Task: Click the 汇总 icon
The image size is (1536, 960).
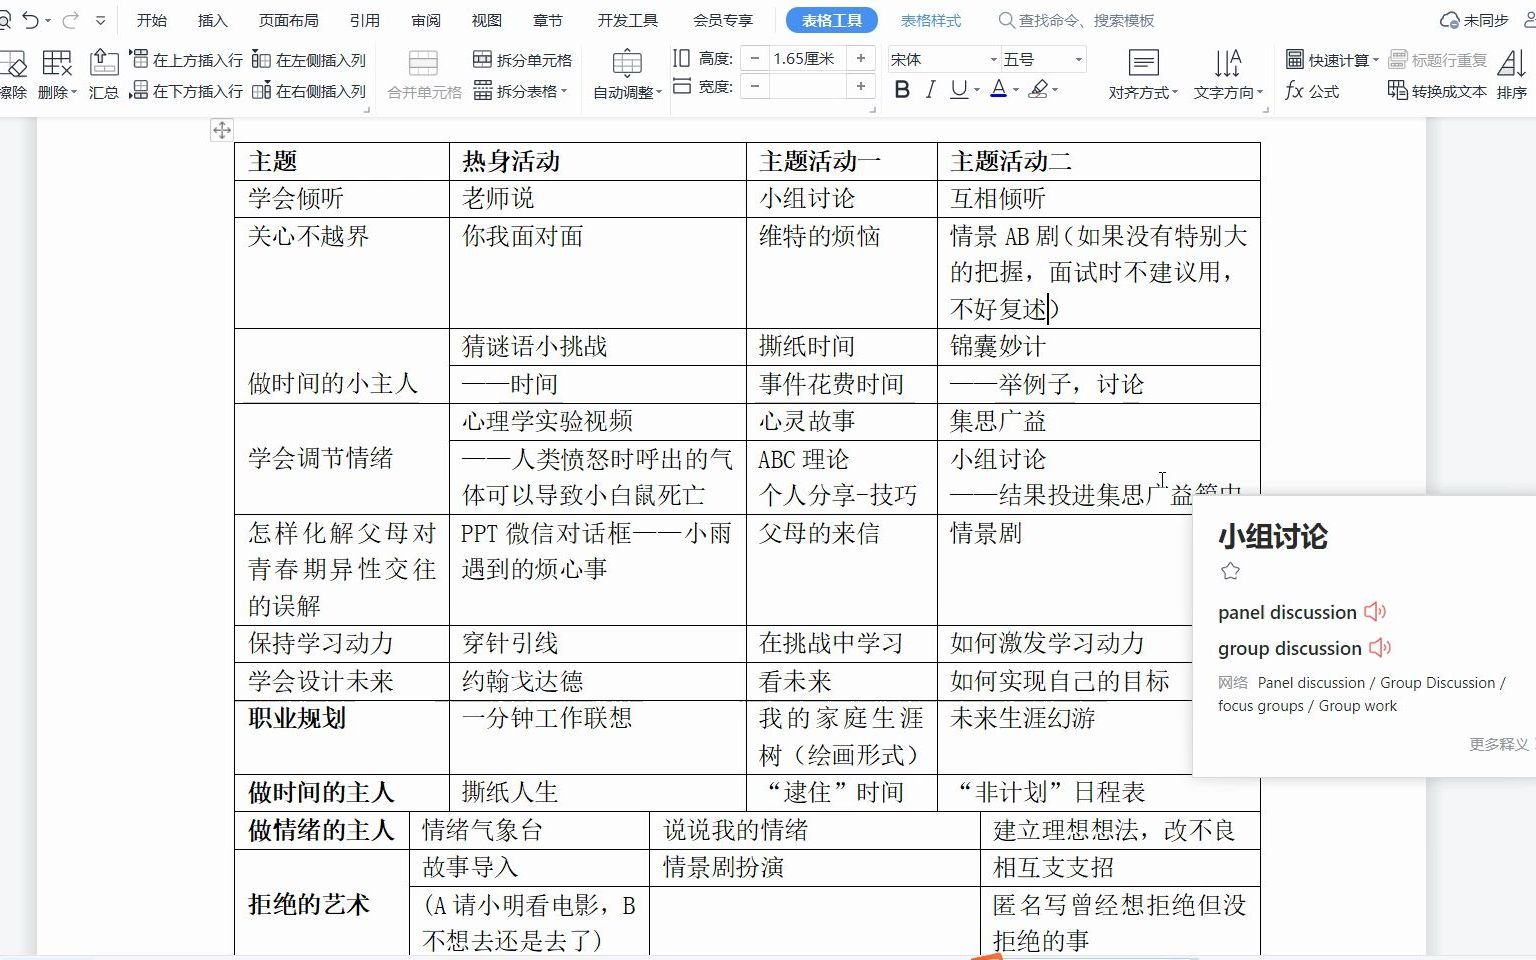Action: [104, 75]
